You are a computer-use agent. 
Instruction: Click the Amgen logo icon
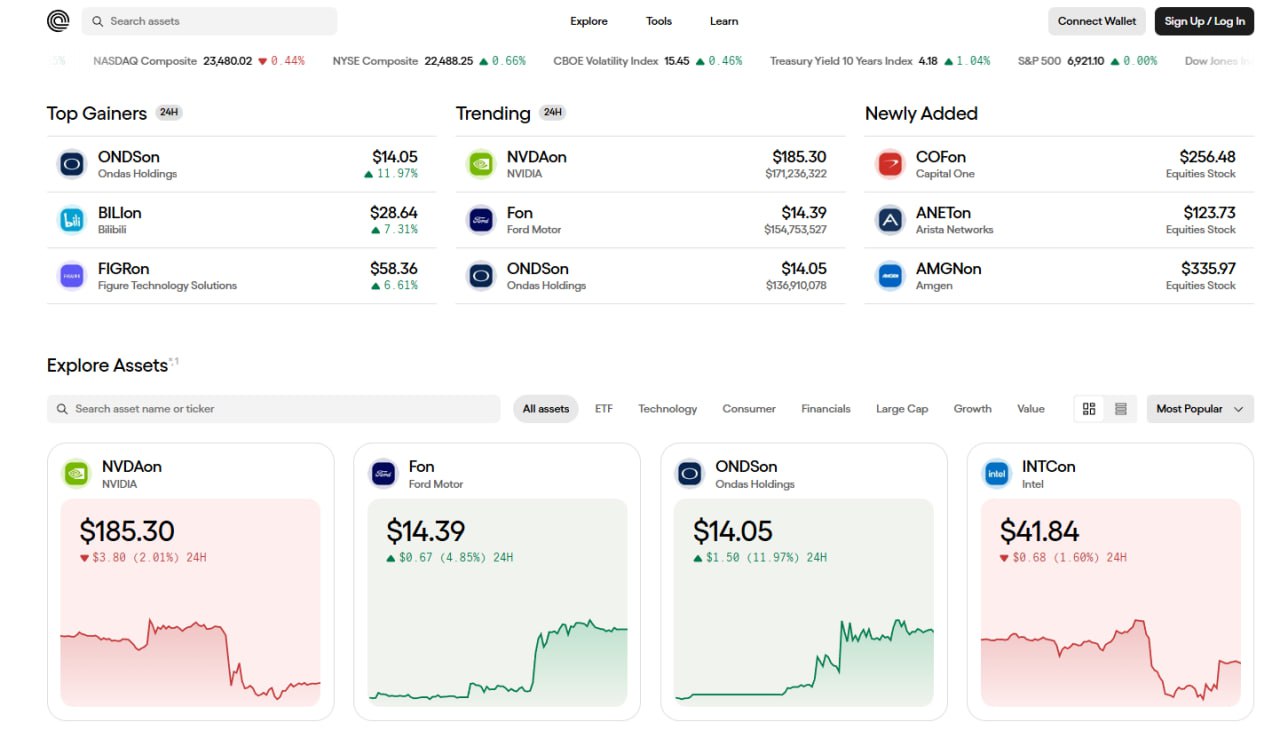pos(890,276)
